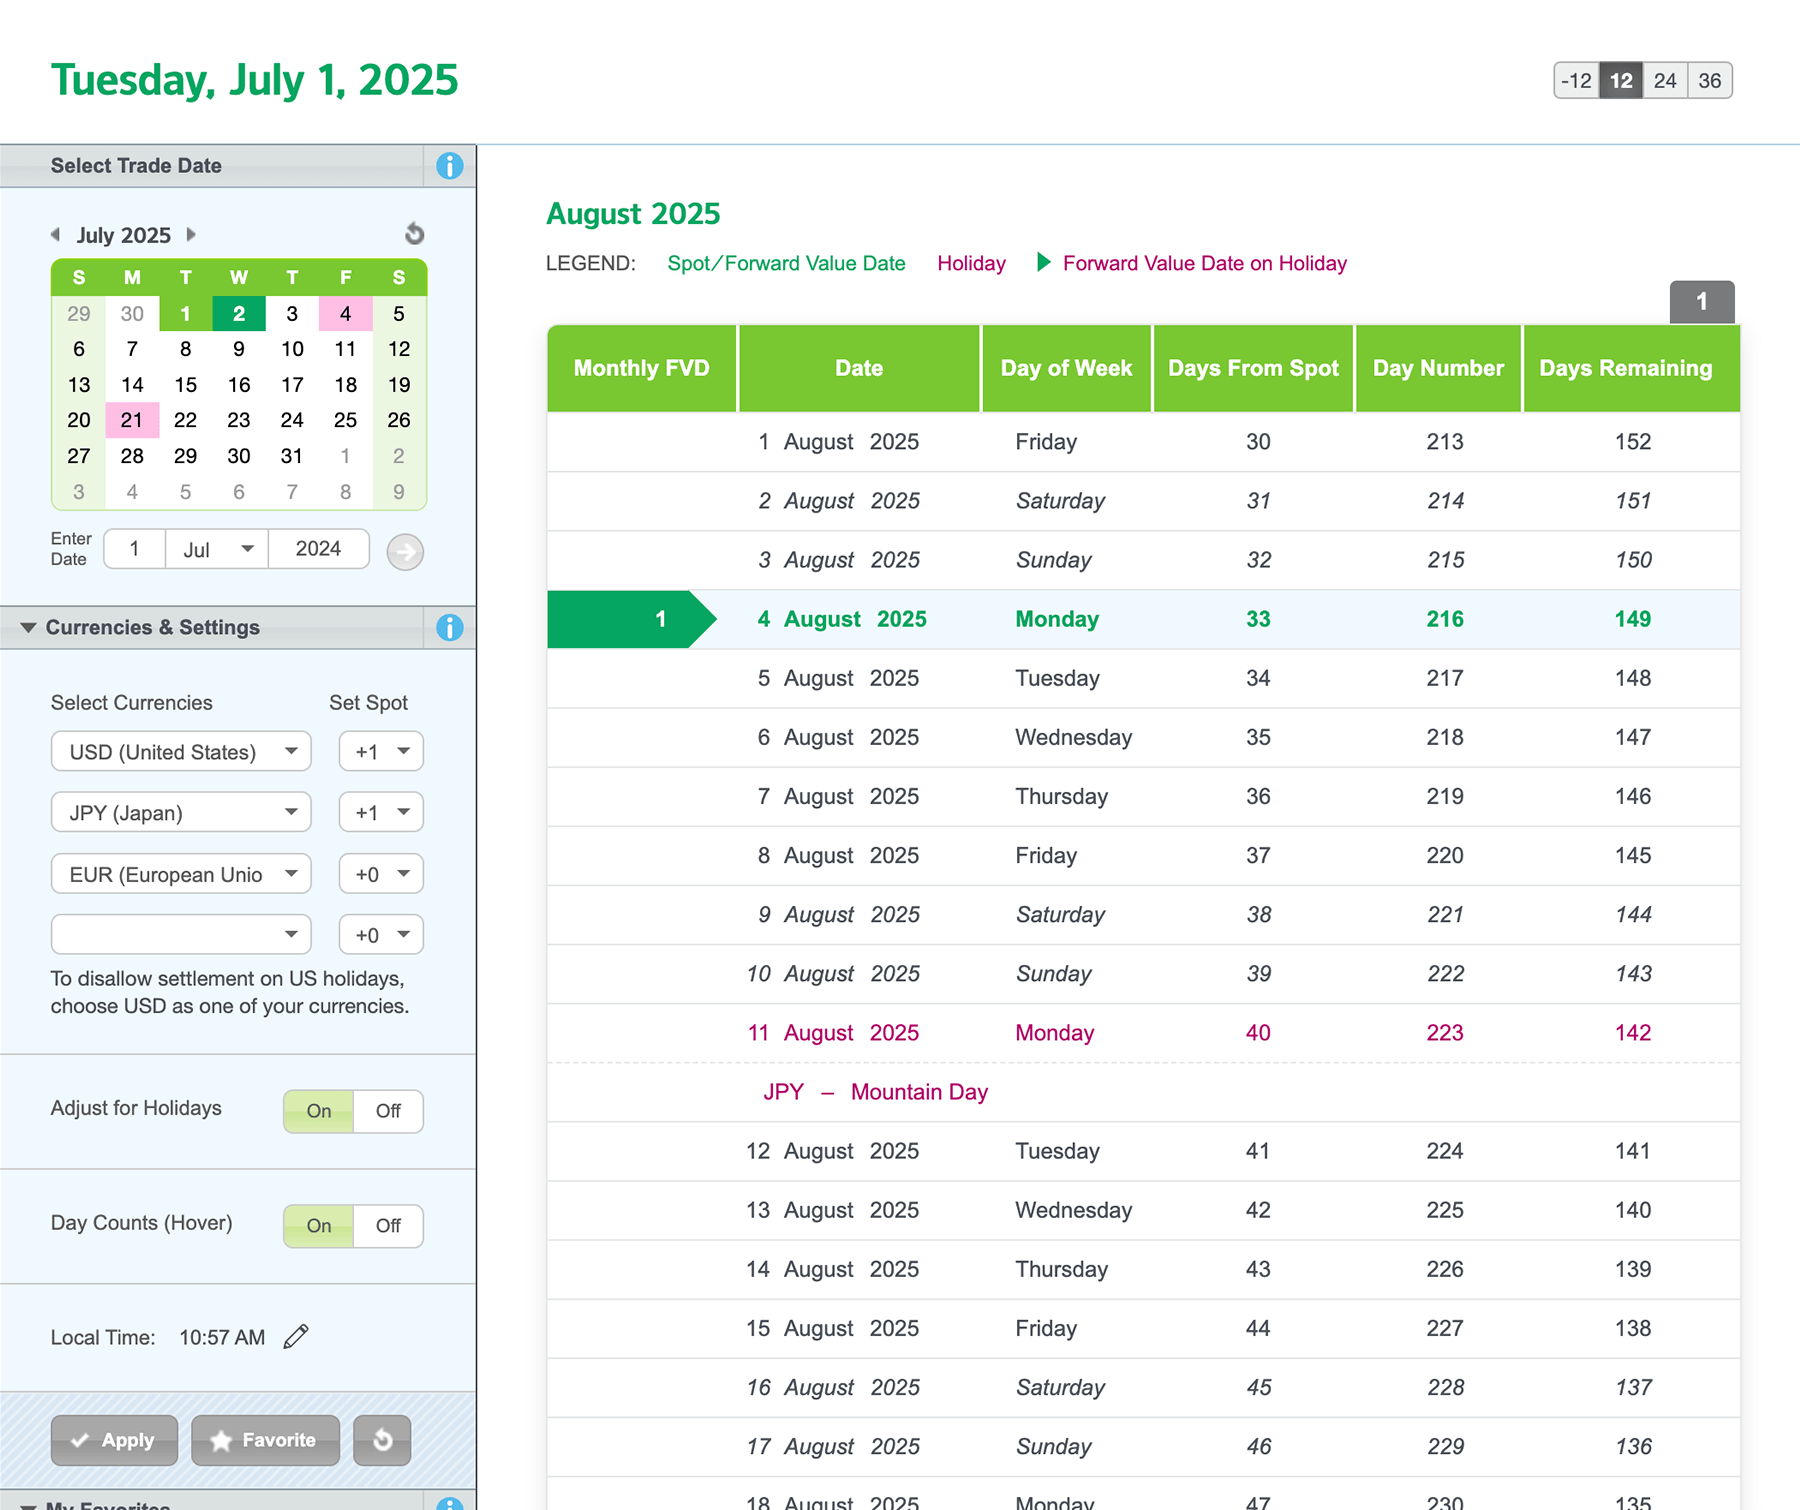Image resolution: width=1800 pixels, height=1510 pixels.
Task: Select July 21 highlighted in pink
Action: (132, 420)
